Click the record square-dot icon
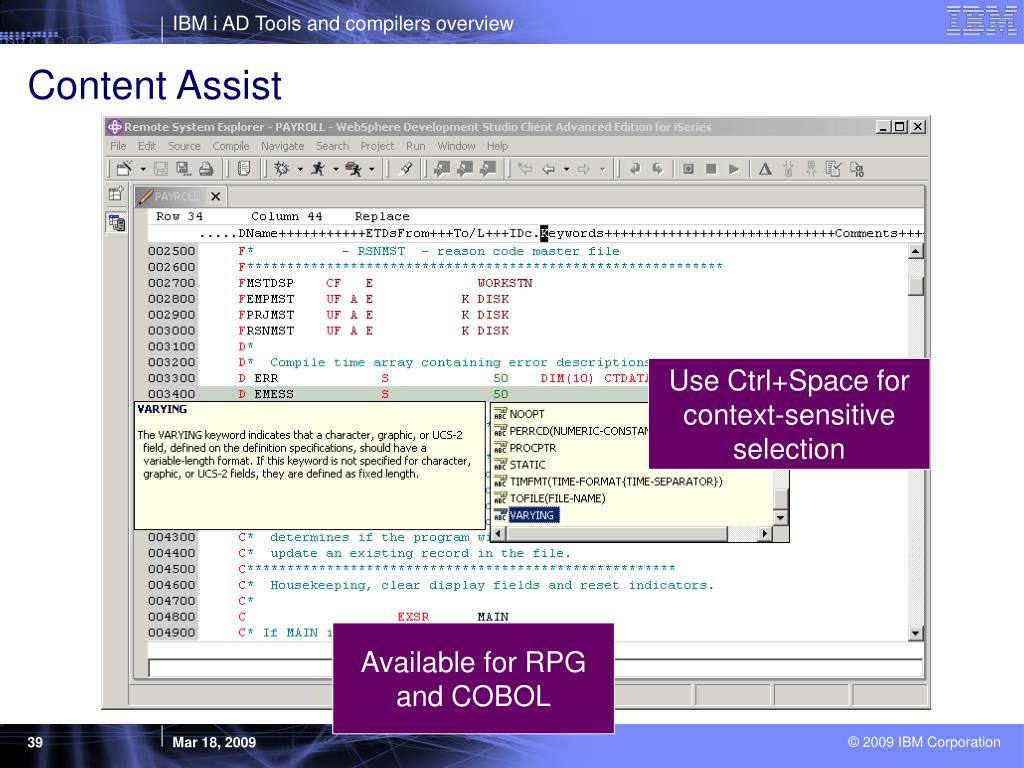 pos(688,169)
